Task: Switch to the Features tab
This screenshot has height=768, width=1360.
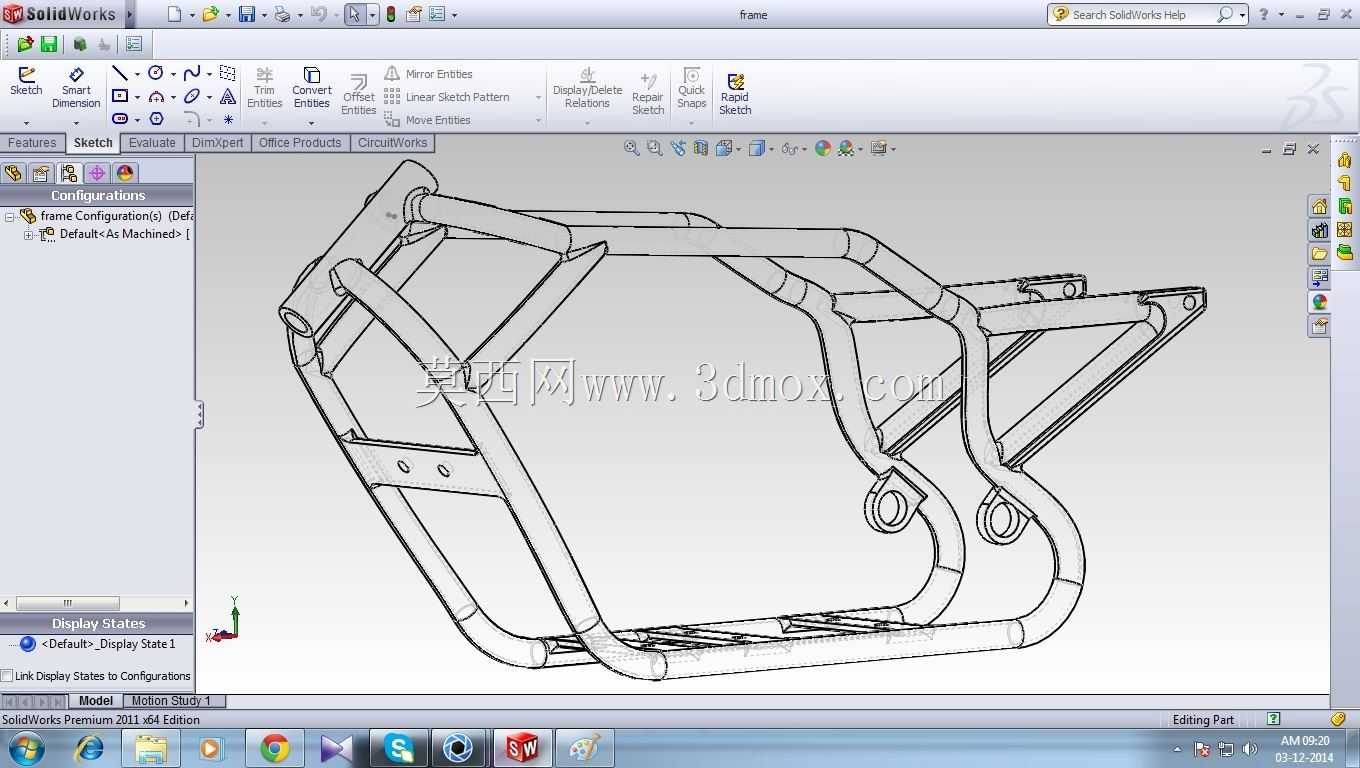Action: pyautogui.click(x=32, y=143)
